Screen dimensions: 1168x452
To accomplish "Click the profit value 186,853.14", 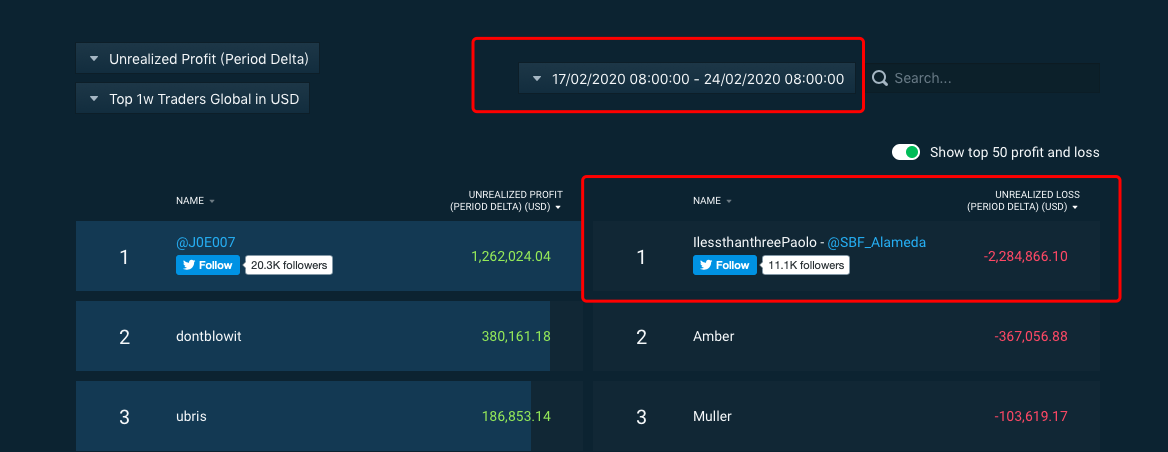I will tap(516, 416).
